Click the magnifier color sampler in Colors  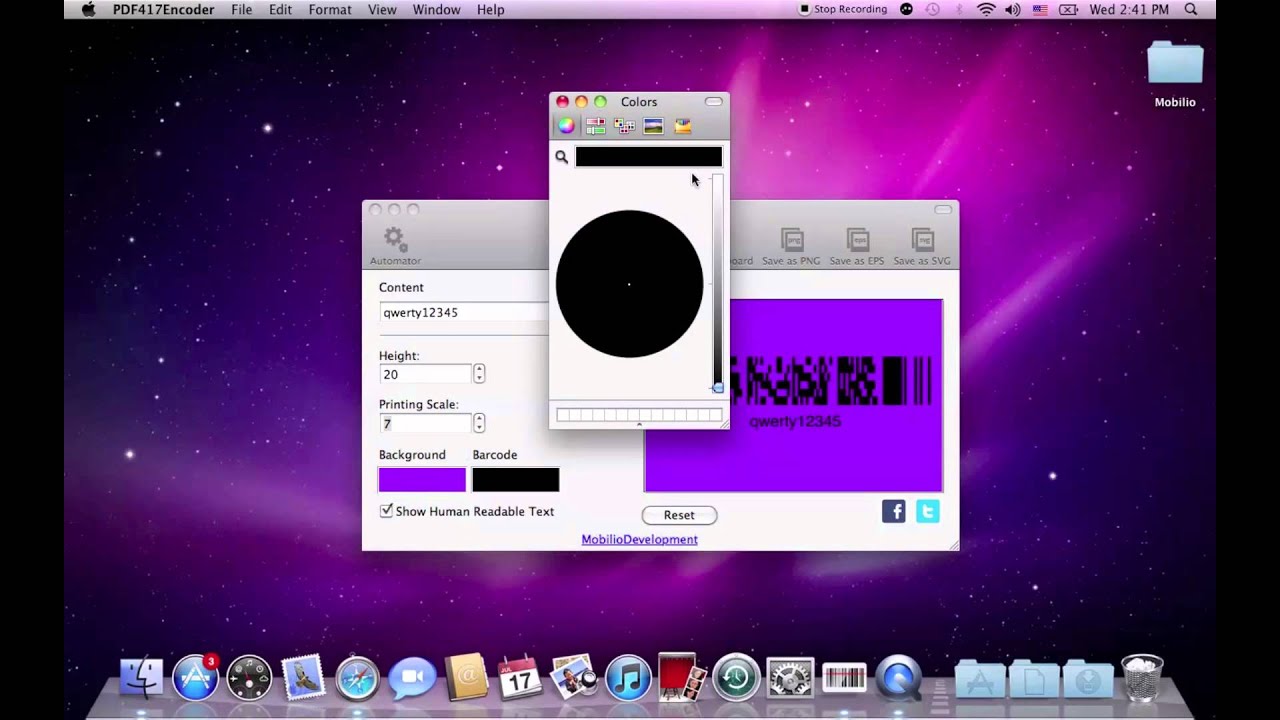(561, 157)
